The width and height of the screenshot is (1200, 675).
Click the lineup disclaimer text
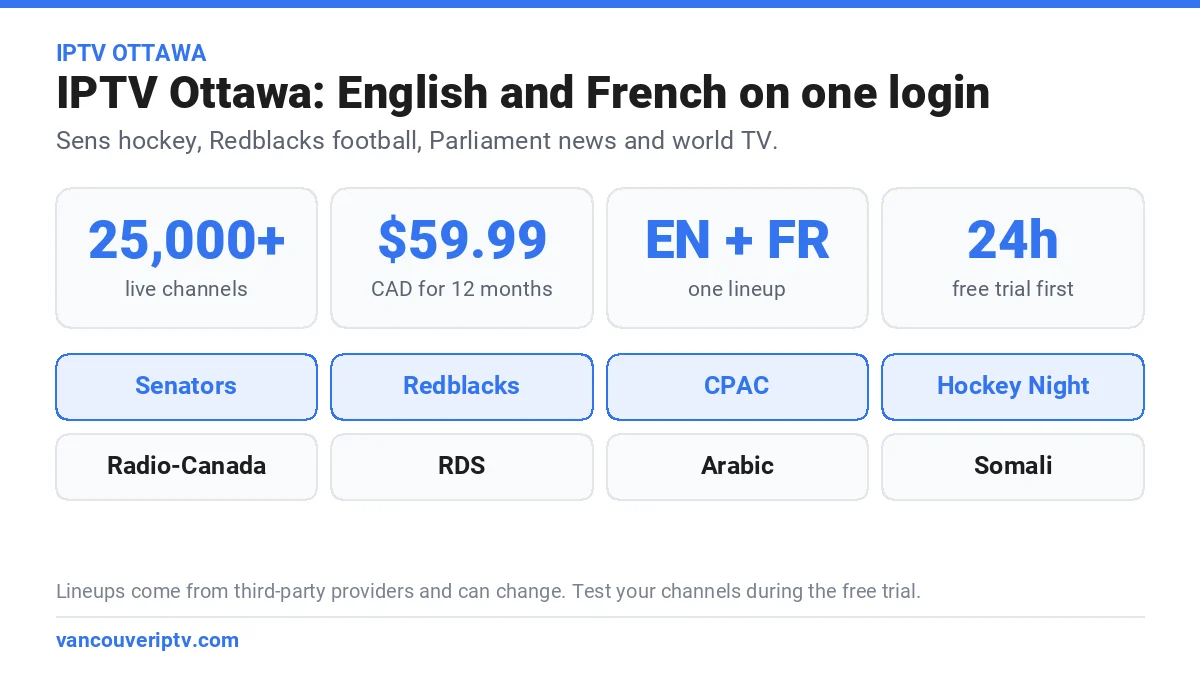click(488, 591)
